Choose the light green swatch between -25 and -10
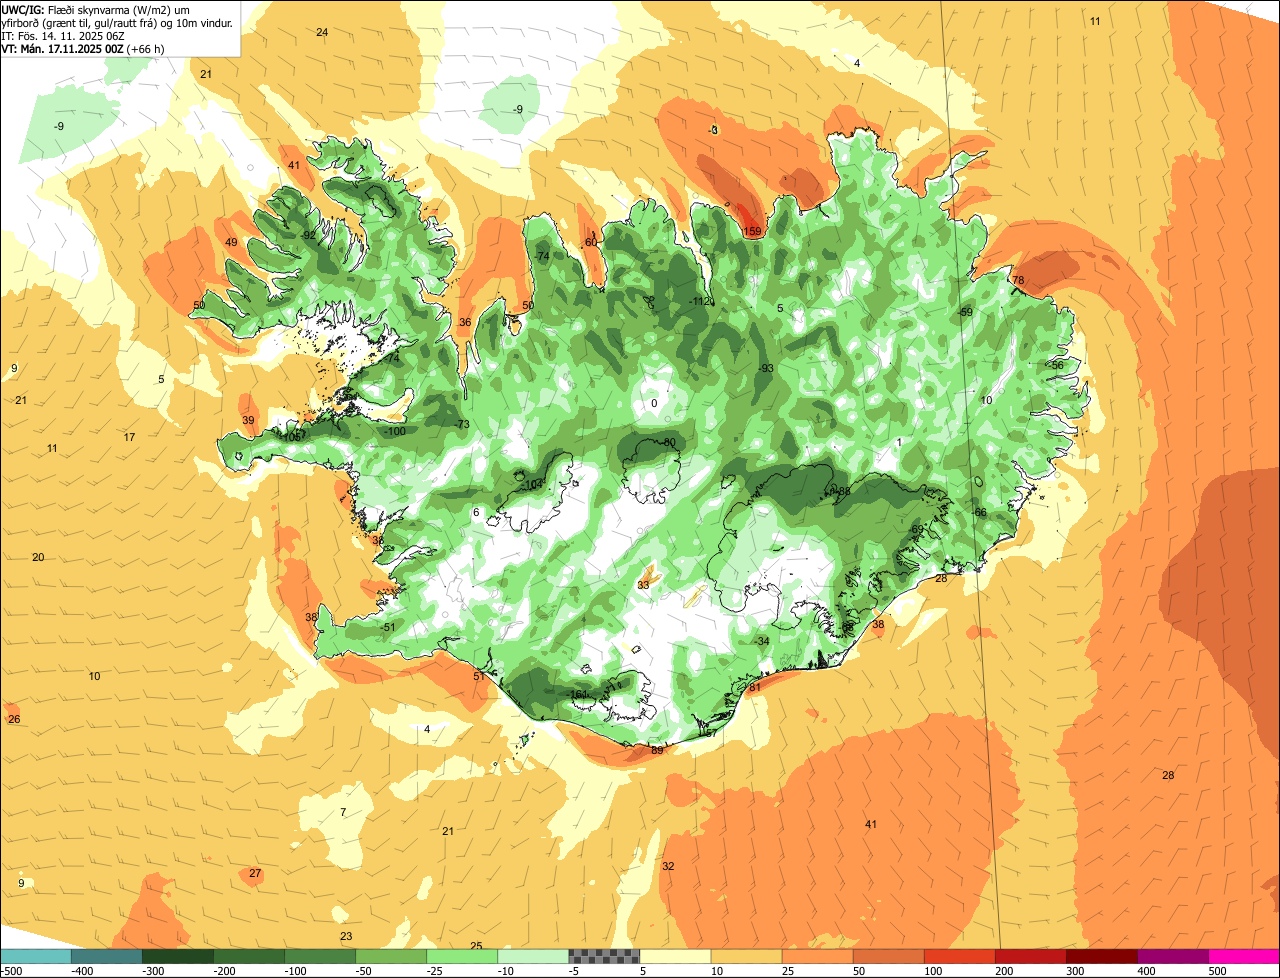The height and width of the screenshot is (978, 1280). pyautogui.click(x=462, y=956)
